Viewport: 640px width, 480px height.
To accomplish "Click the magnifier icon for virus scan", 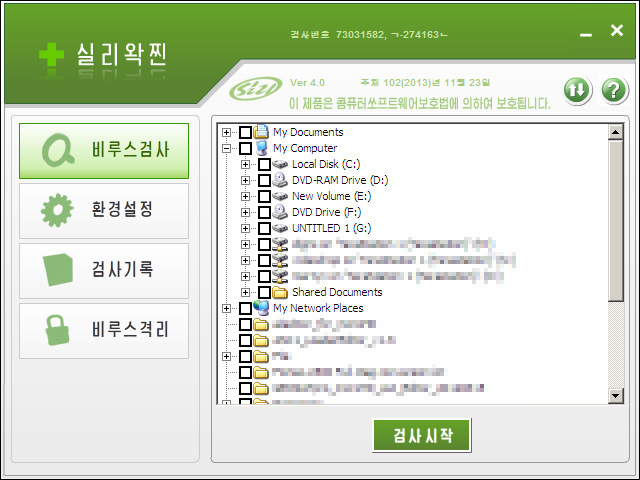I will 58,150.
